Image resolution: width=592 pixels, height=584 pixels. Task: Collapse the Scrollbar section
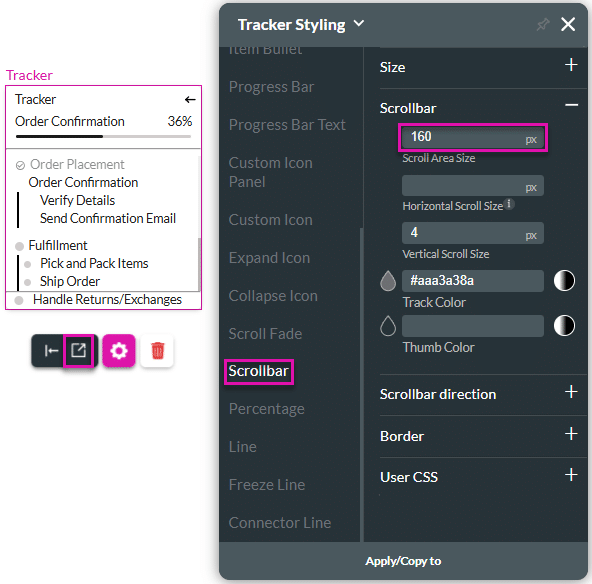click(571, 105)
